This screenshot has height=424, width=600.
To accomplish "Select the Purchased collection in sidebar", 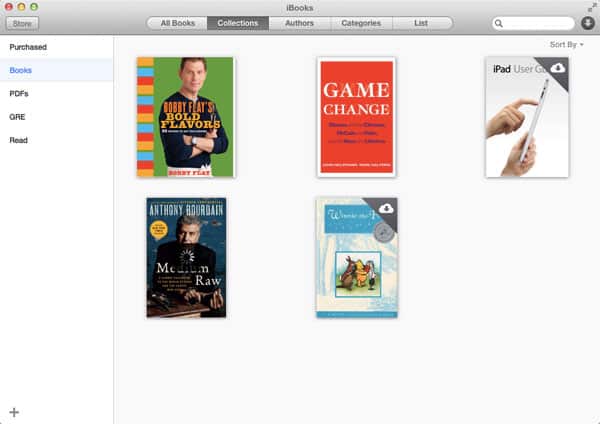I will [28, 47].
